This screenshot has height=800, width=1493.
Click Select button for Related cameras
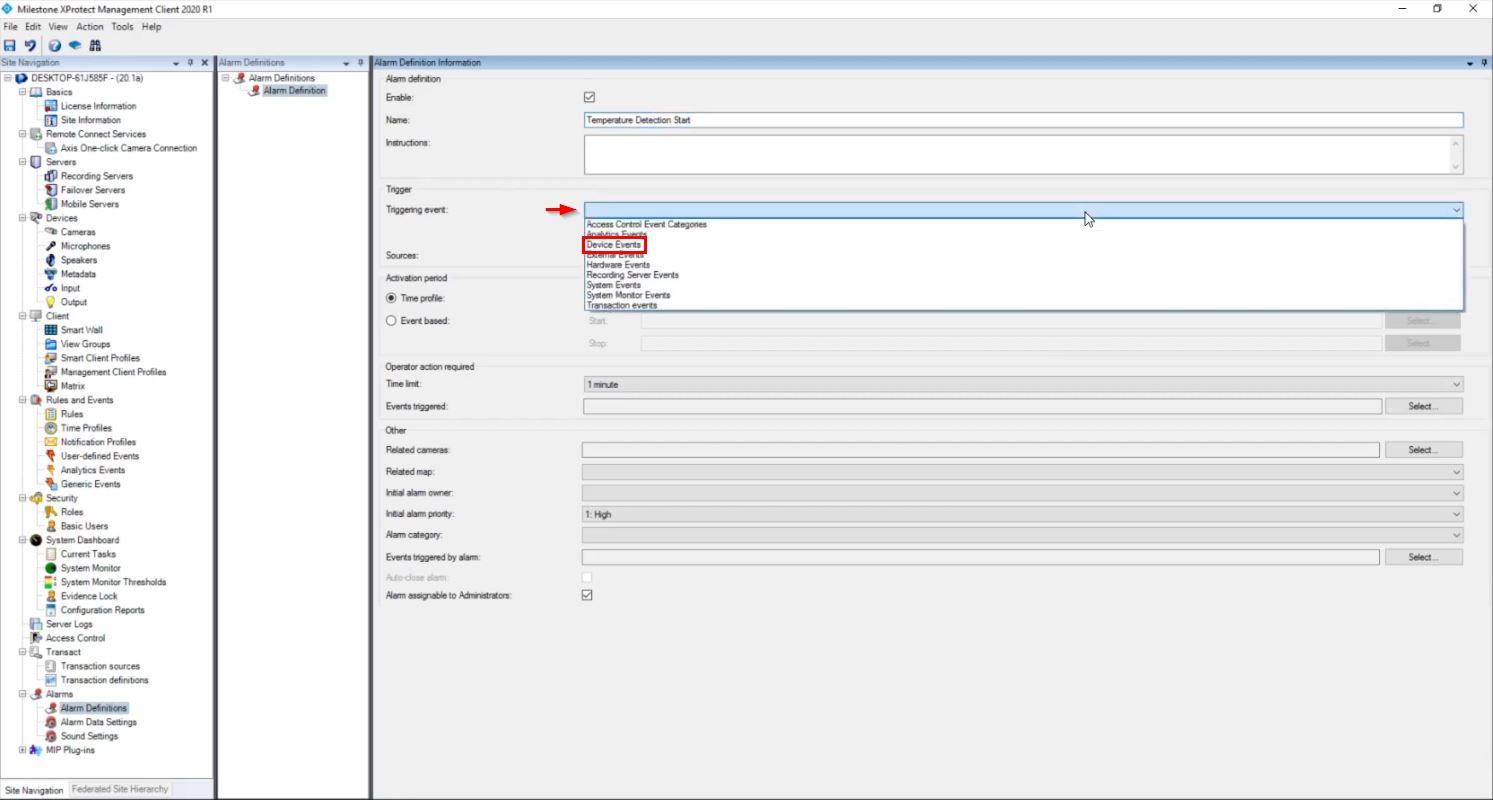coord(1423,450)
